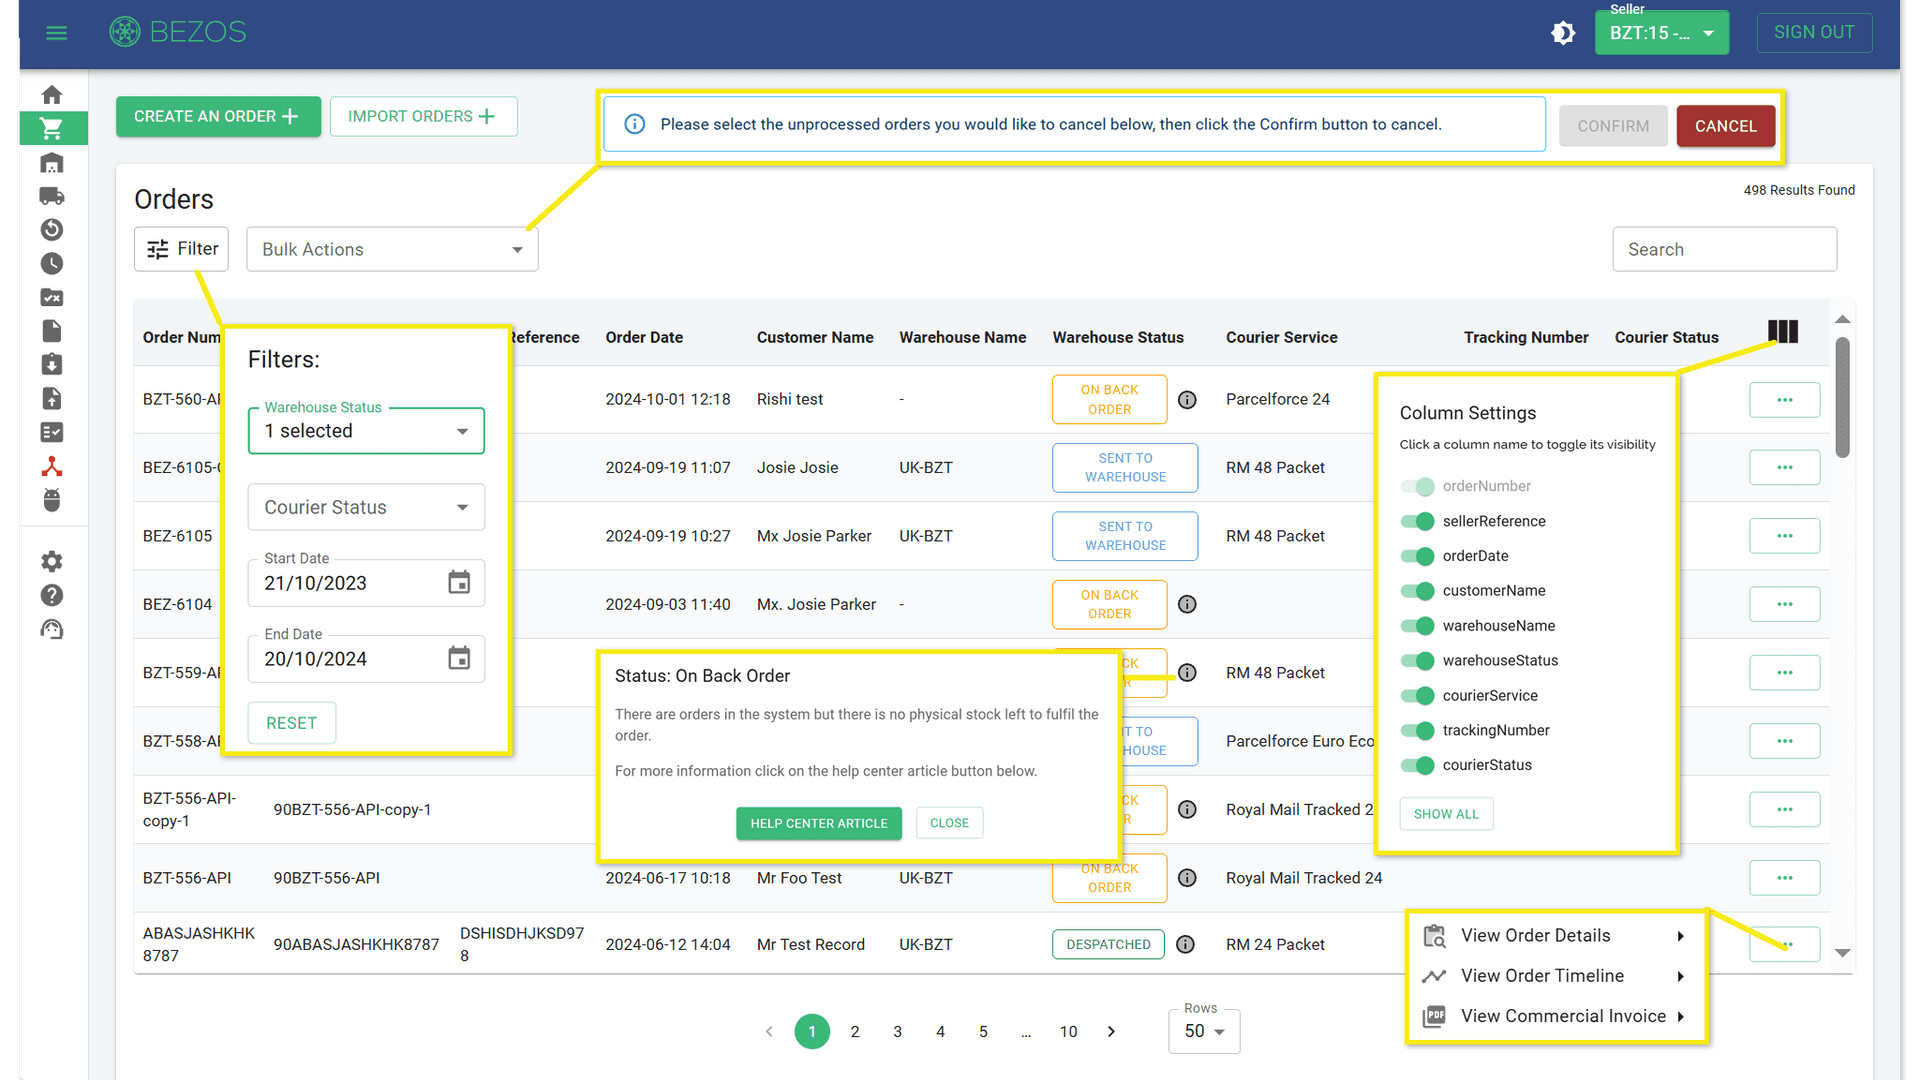Click the scrollbar down arrow of the table
Image resolution: width=1920 pixels, height=1080 pixels.
(x=1843, y=953)
